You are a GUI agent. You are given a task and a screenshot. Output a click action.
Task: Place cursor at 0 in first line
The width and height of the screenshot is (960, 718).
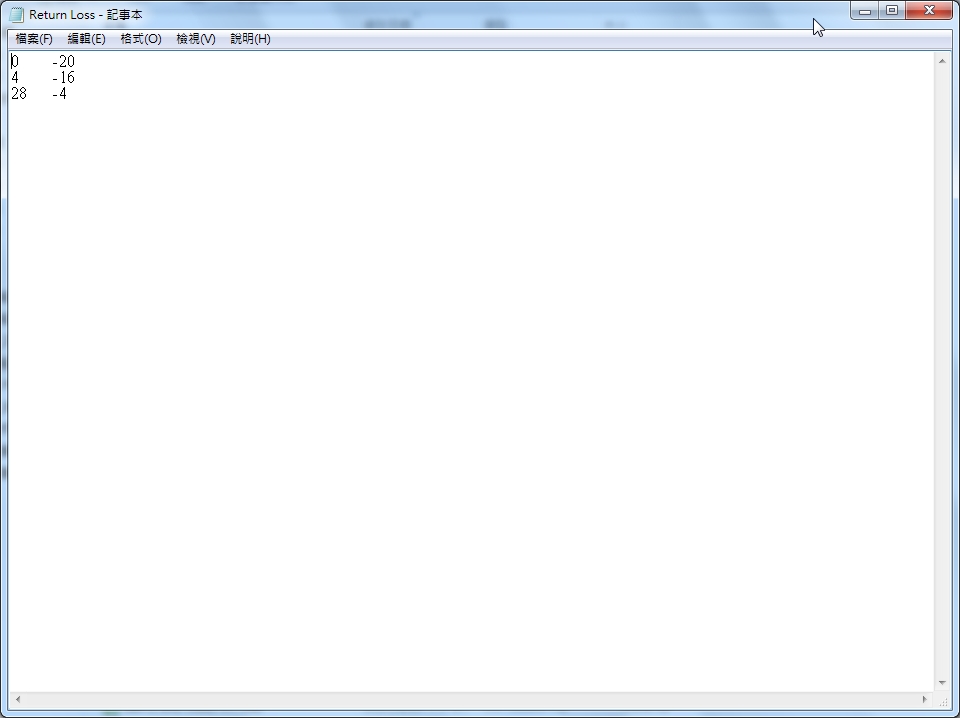(x=15, y=61)
